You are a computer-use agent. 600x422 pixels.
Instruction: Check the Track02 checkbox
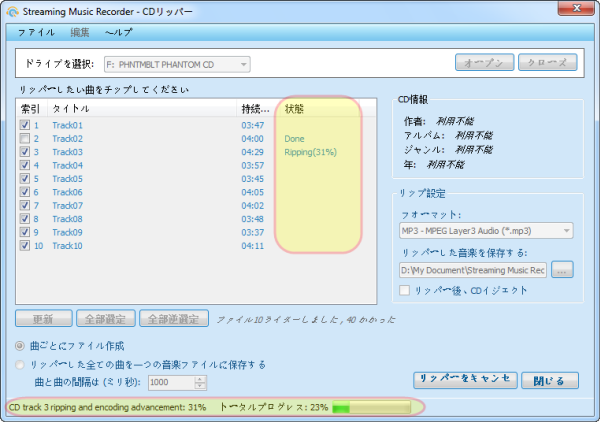[x=25, y=138]
